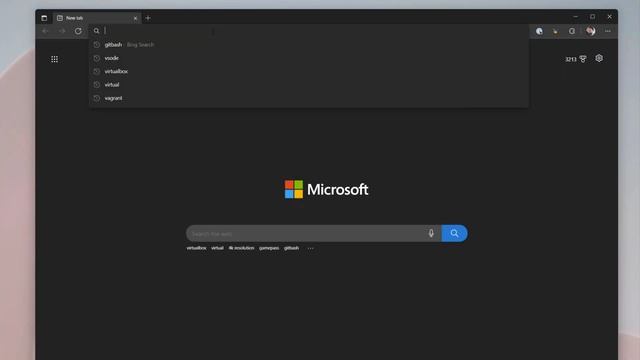Minimize the browser window
The height and width of the screenshot is (360, 640).
point(576,17)
